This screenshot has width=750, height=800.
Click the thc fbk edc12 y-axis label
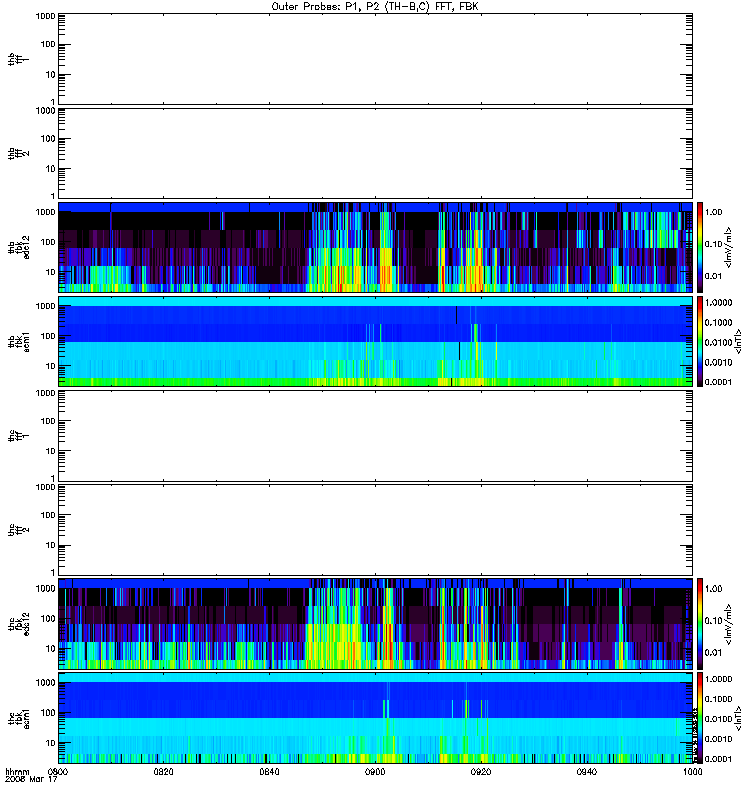tap(19, 624)
